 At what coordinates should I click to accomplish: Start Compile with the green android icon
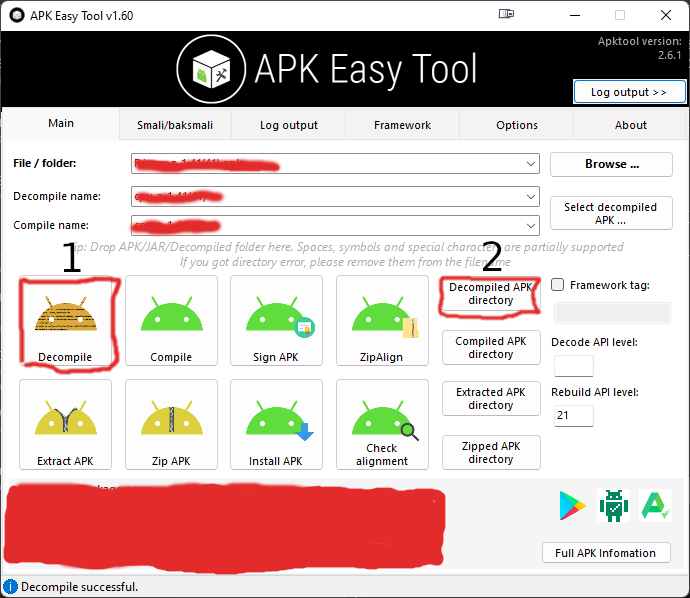click(x=171, y=321)
